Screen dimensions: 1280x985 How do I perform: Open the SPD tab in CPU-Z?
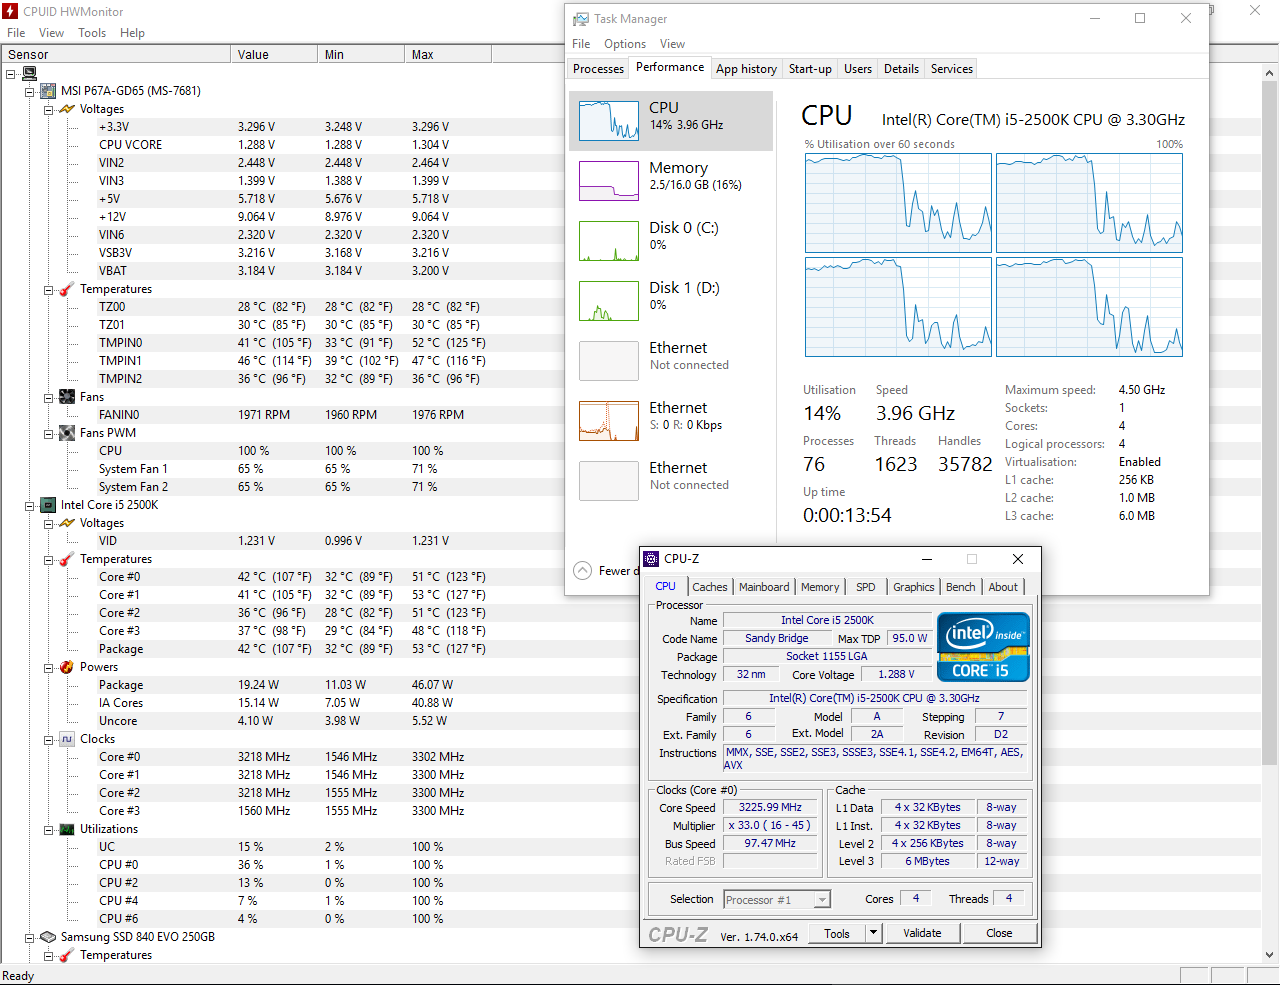(866, 587)
